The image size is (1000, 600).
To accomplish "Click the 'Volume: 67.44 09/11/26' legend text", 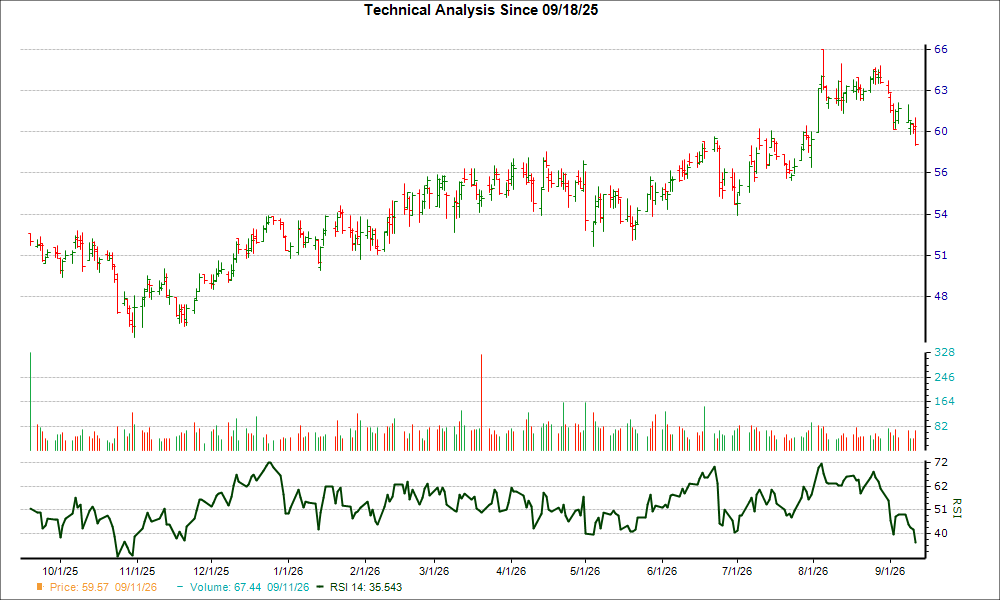I will (249, 587).
